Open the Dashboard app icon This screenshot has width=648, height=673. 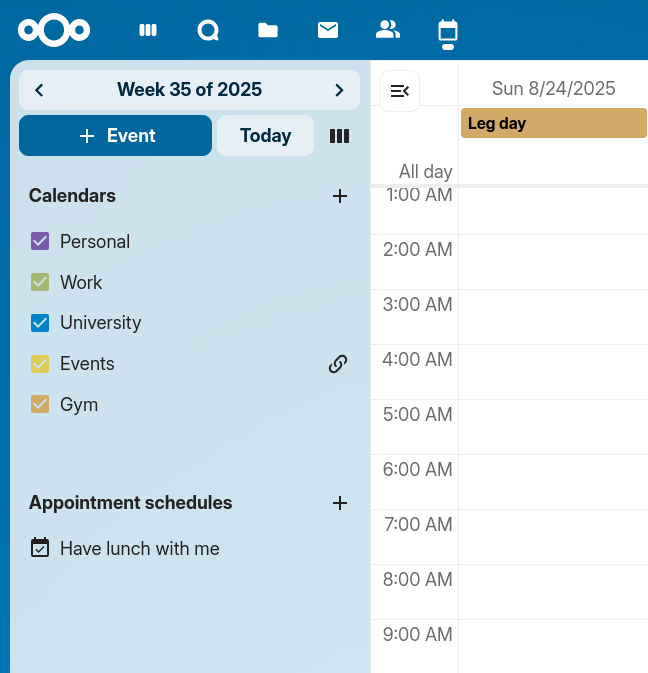[x=148, y=30]
